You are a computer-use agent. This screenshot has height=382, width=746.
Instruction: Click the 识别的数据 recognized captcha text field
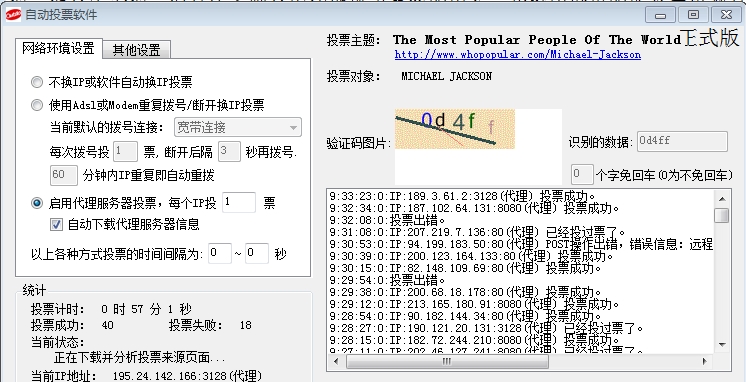pos(682,142)
